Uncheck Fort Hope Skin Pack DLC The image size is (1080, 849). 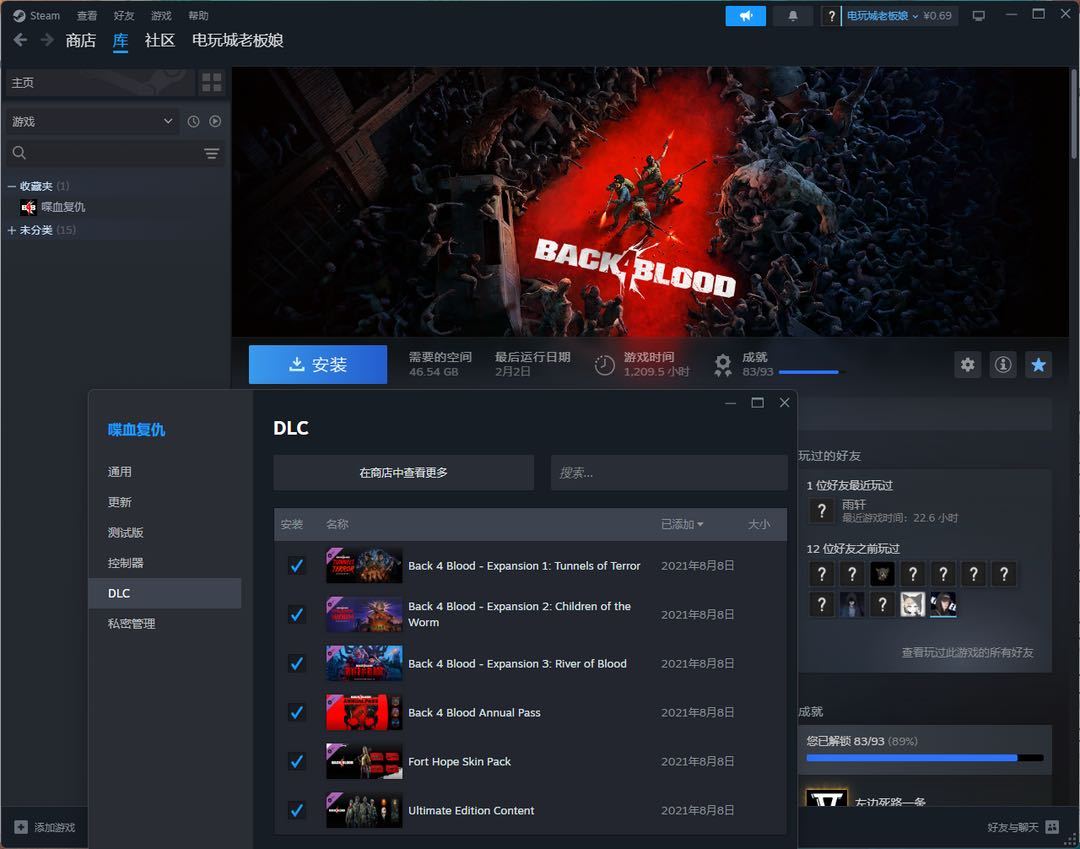(x=297, y=761)
